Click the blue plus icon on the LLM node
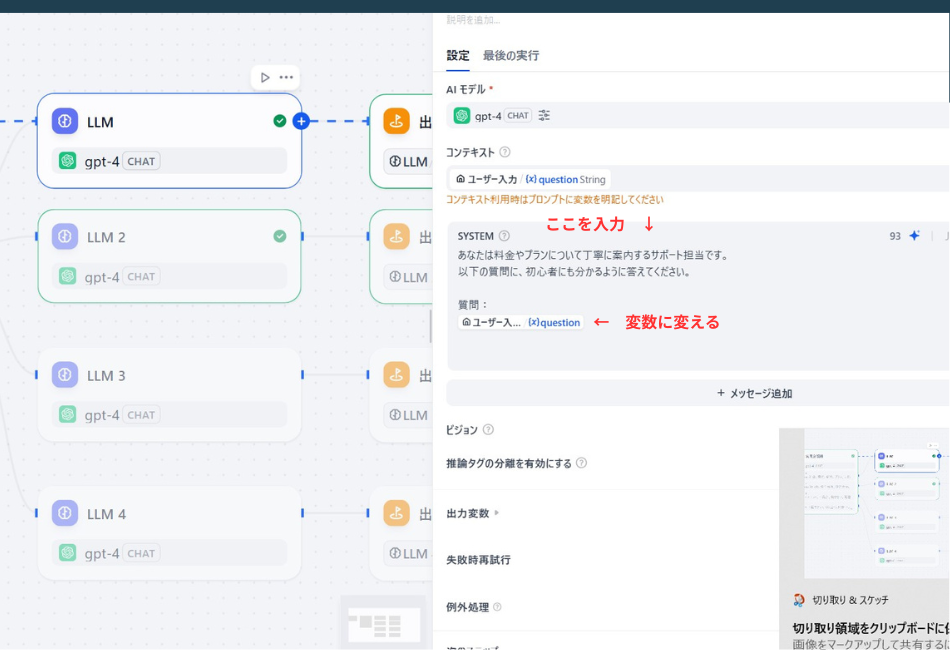The image size is (950, 650). (x=301, y=120)
